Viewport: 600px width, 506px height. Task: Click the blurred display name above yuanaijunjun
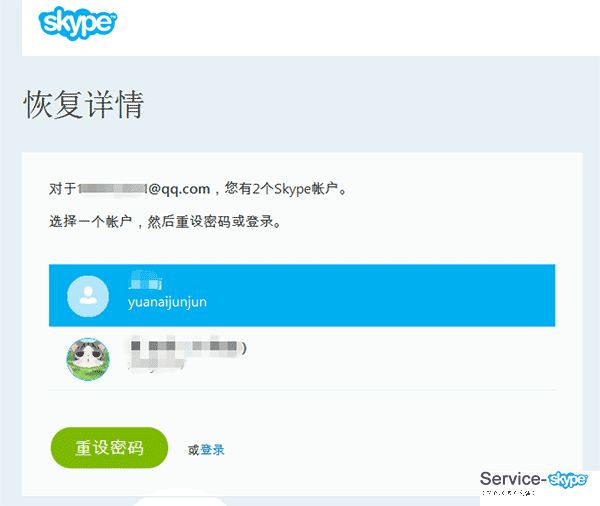coord(145,281)
